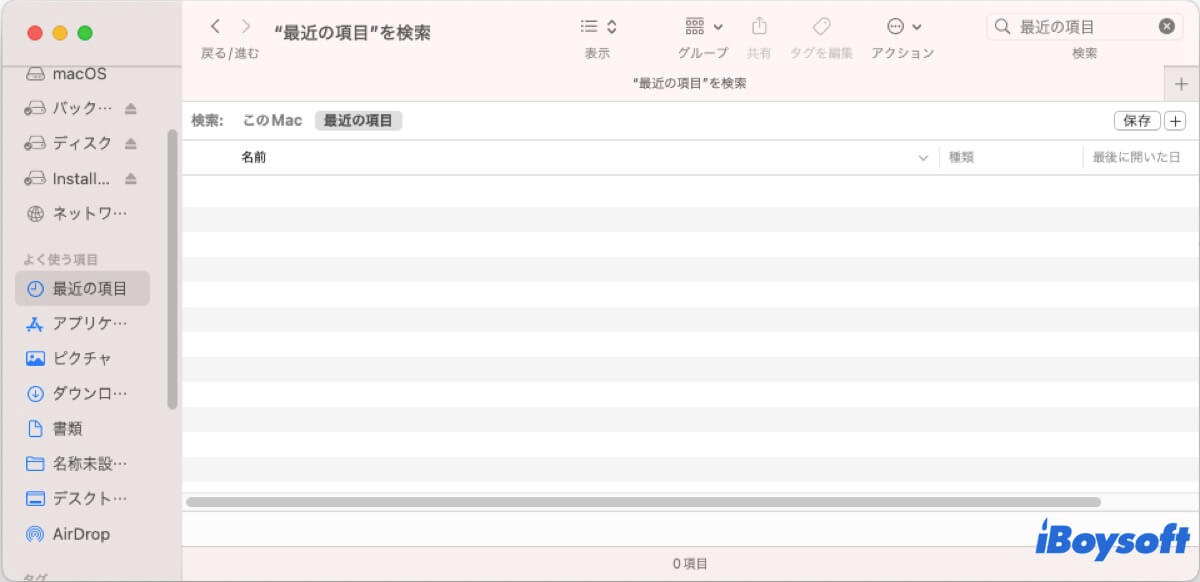
Task: Eject the ディスク volume in the sidebar
Action: 131,144
